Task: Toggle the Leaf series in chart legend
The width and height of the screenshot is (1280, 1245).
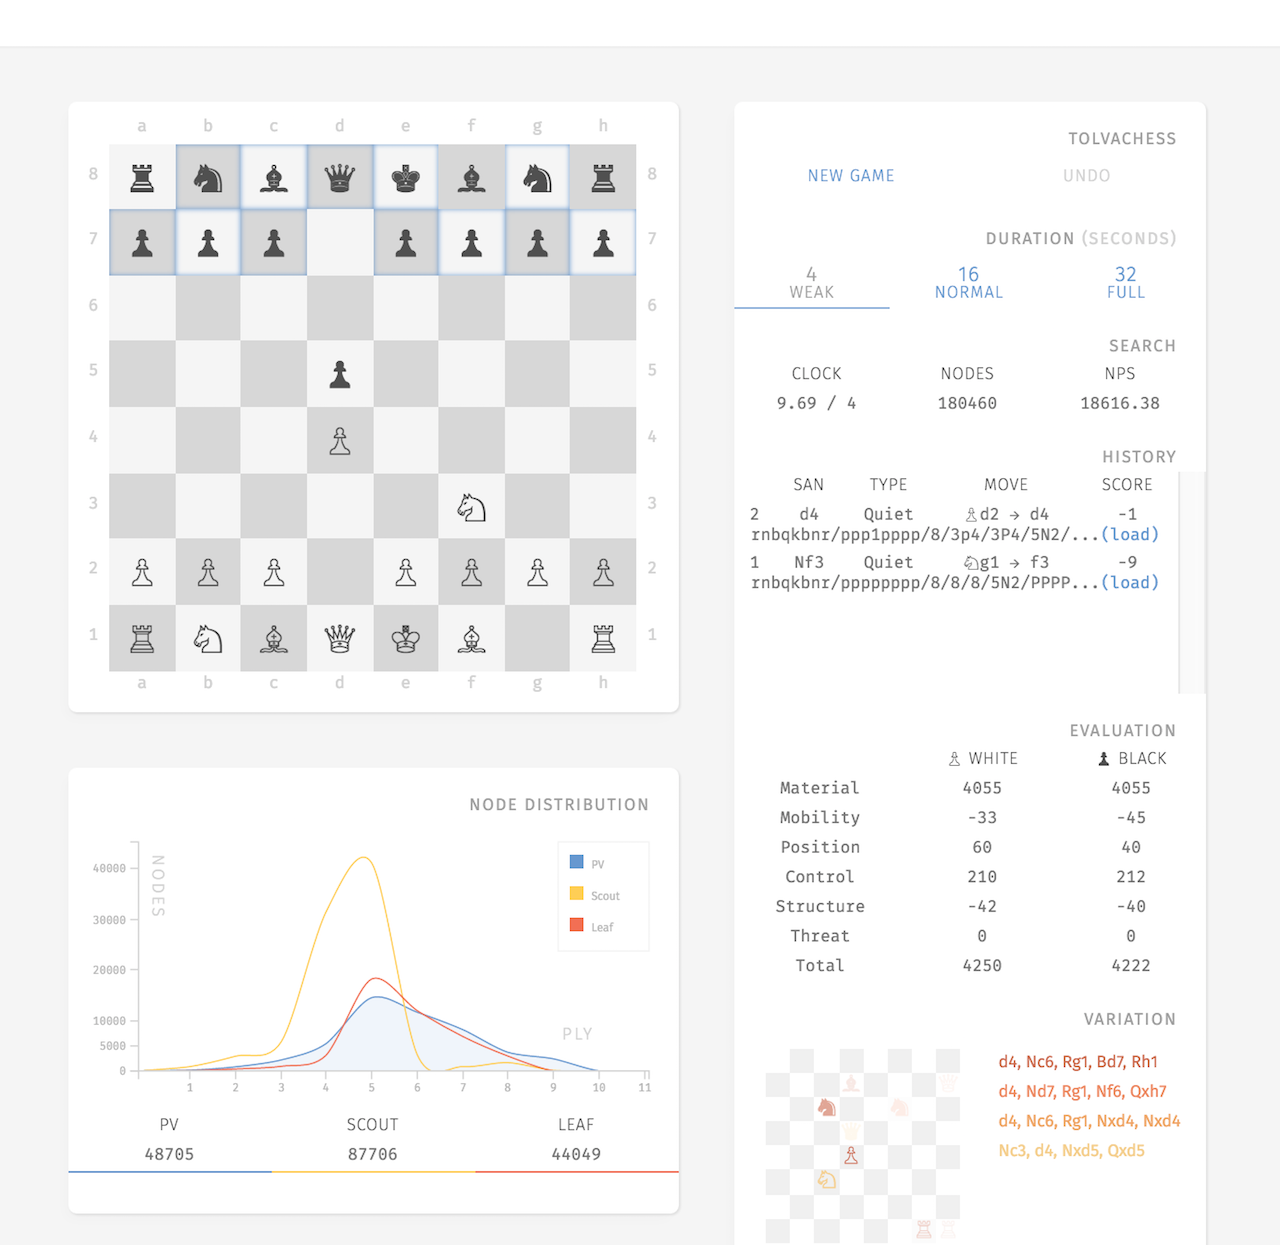Action: pyautogui.click(x=592, y=926)
